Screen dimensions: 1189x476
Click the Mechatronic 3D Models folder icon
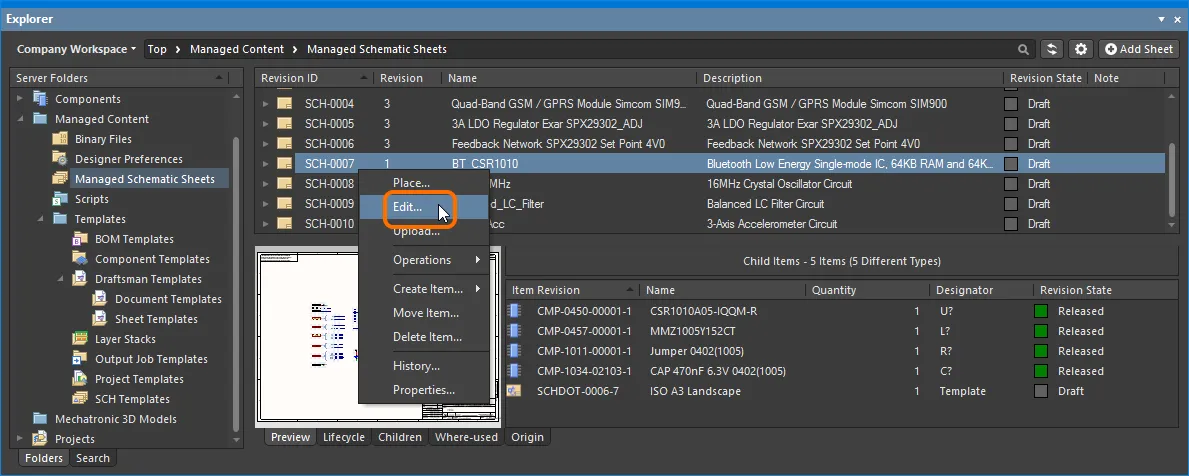coord(40,419)
